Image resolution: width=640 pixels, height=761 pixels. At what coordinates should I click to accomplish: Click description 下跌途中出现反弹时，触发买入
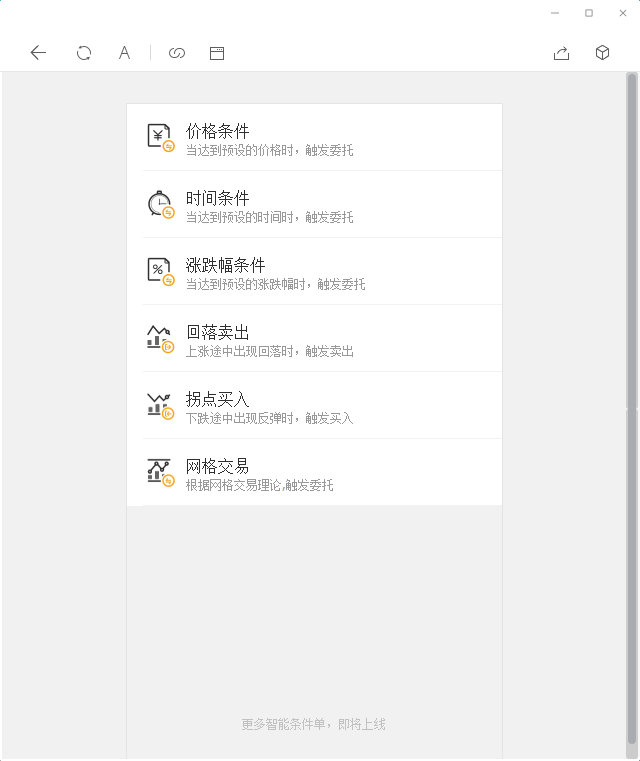click(270, 418)
